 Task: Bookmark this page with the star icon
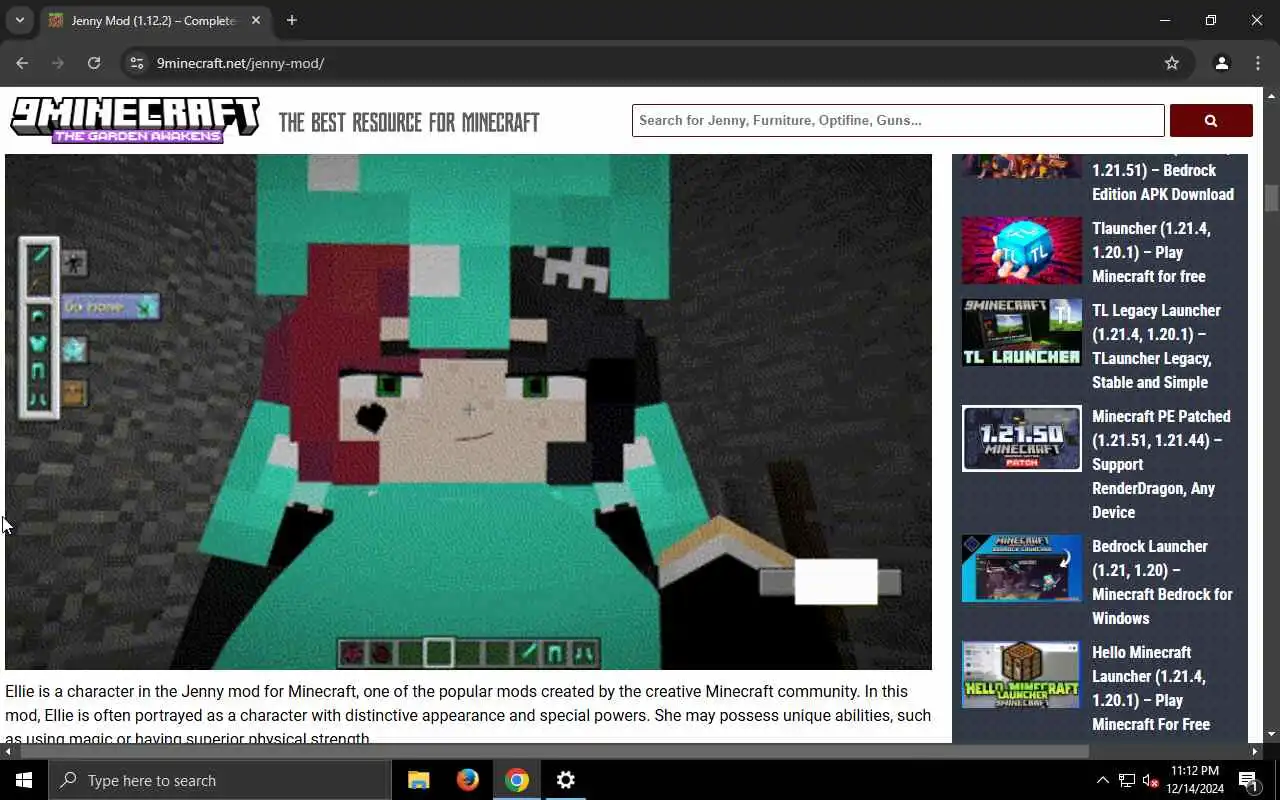coord(1172,63)
